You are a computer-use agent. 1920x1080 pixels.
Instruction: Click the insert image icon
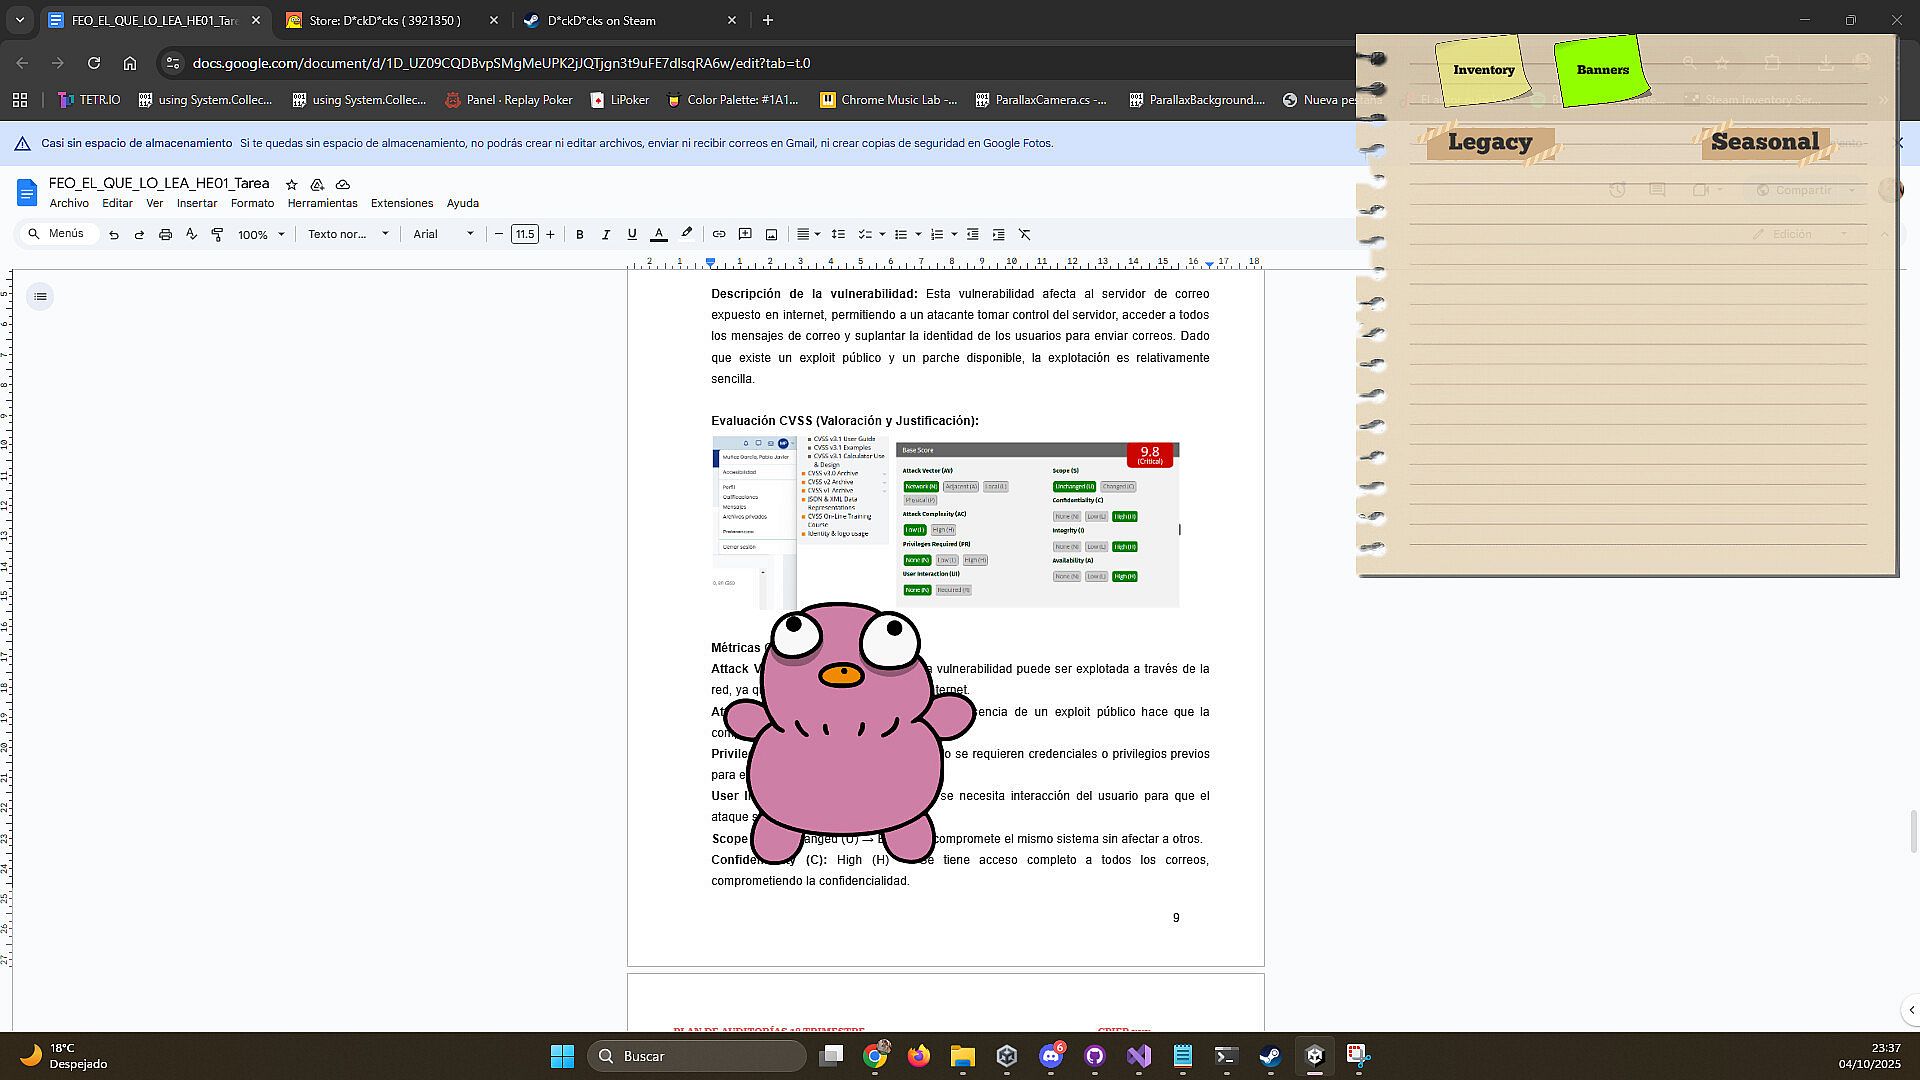[771, 234]
